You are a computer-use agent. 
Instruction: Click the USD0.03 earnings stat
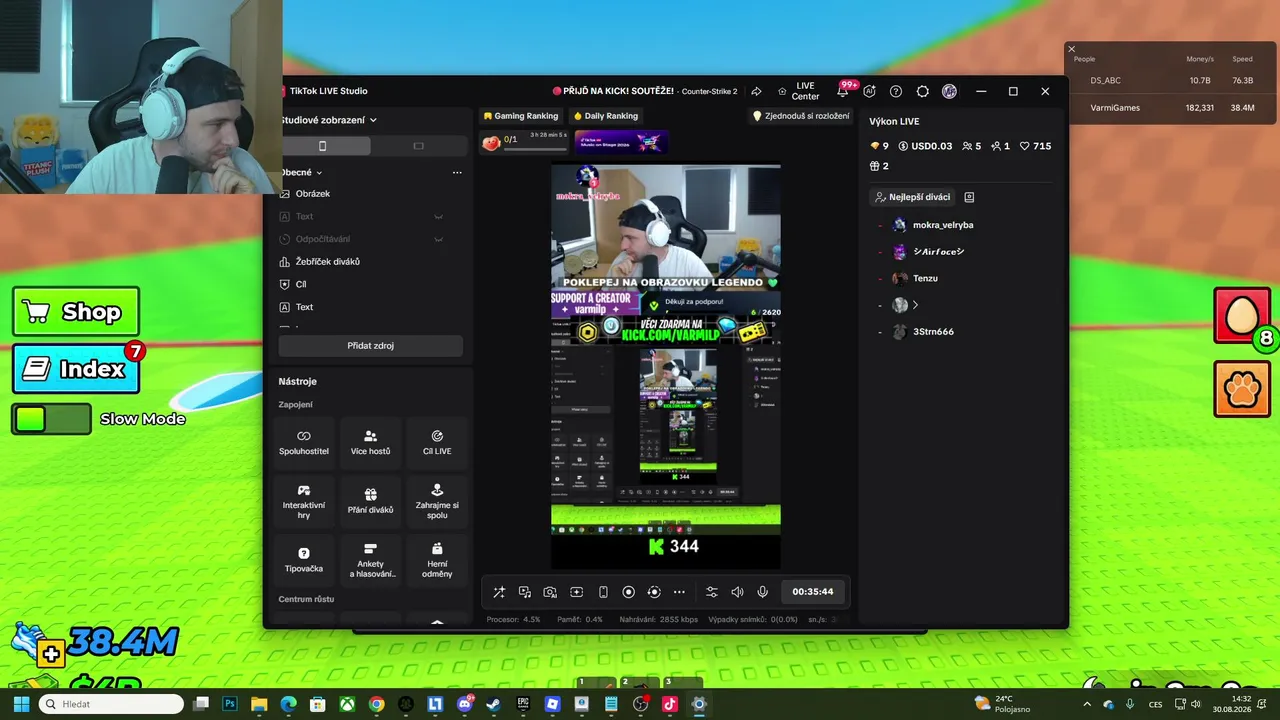click(x=925, y=146)
